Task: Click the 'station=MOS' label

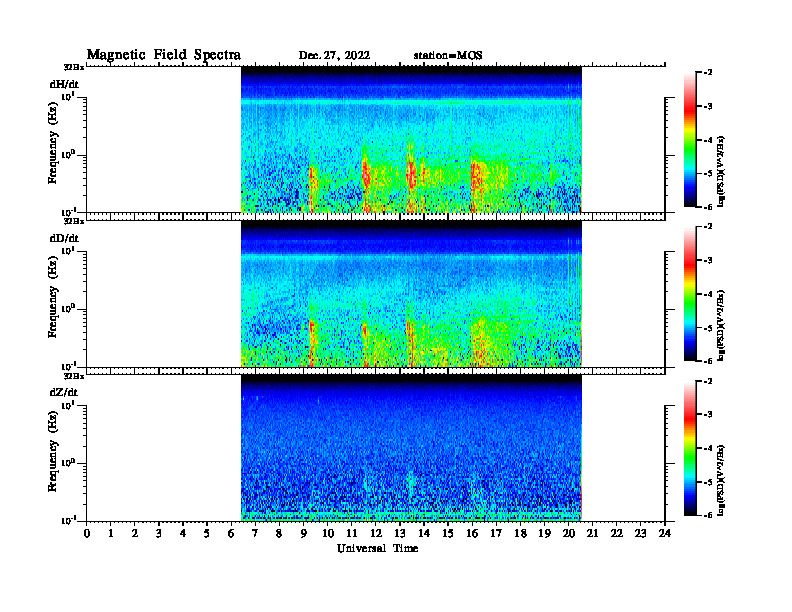Action: click(448, 56)
